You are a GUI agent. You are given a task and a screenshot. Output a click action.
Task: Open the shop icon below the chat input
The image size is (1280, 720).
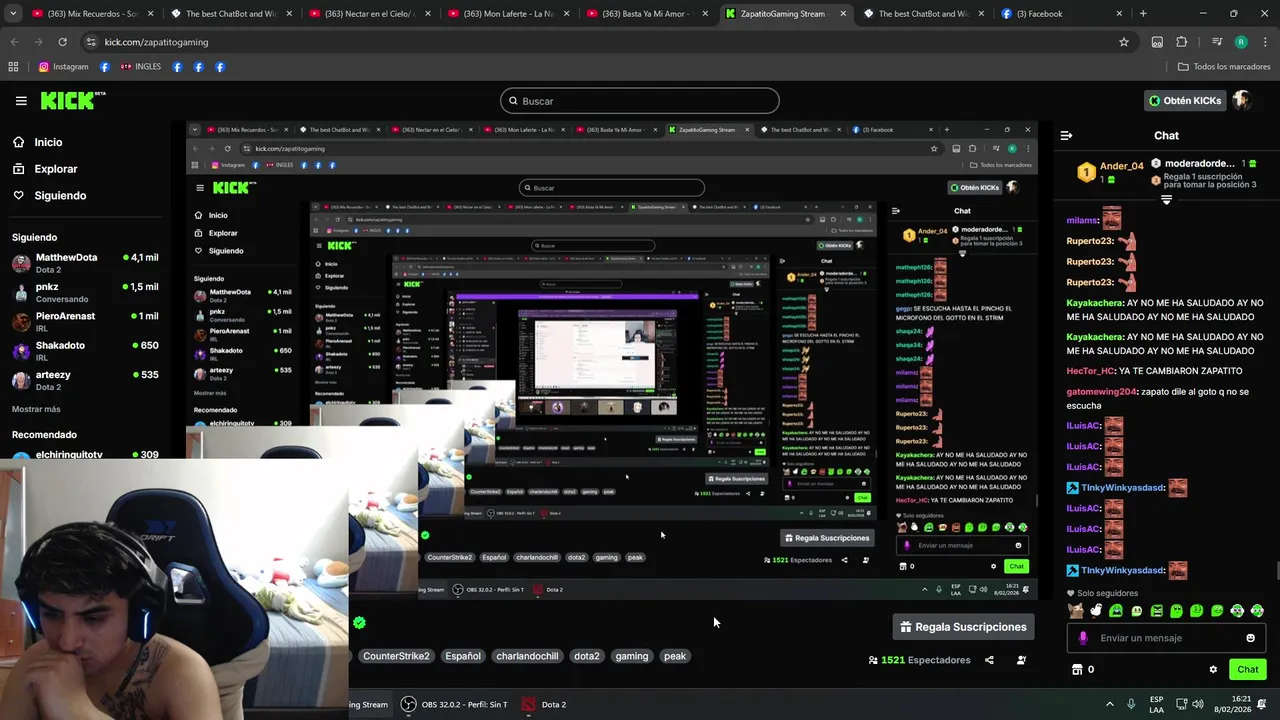pos(1077,669)
